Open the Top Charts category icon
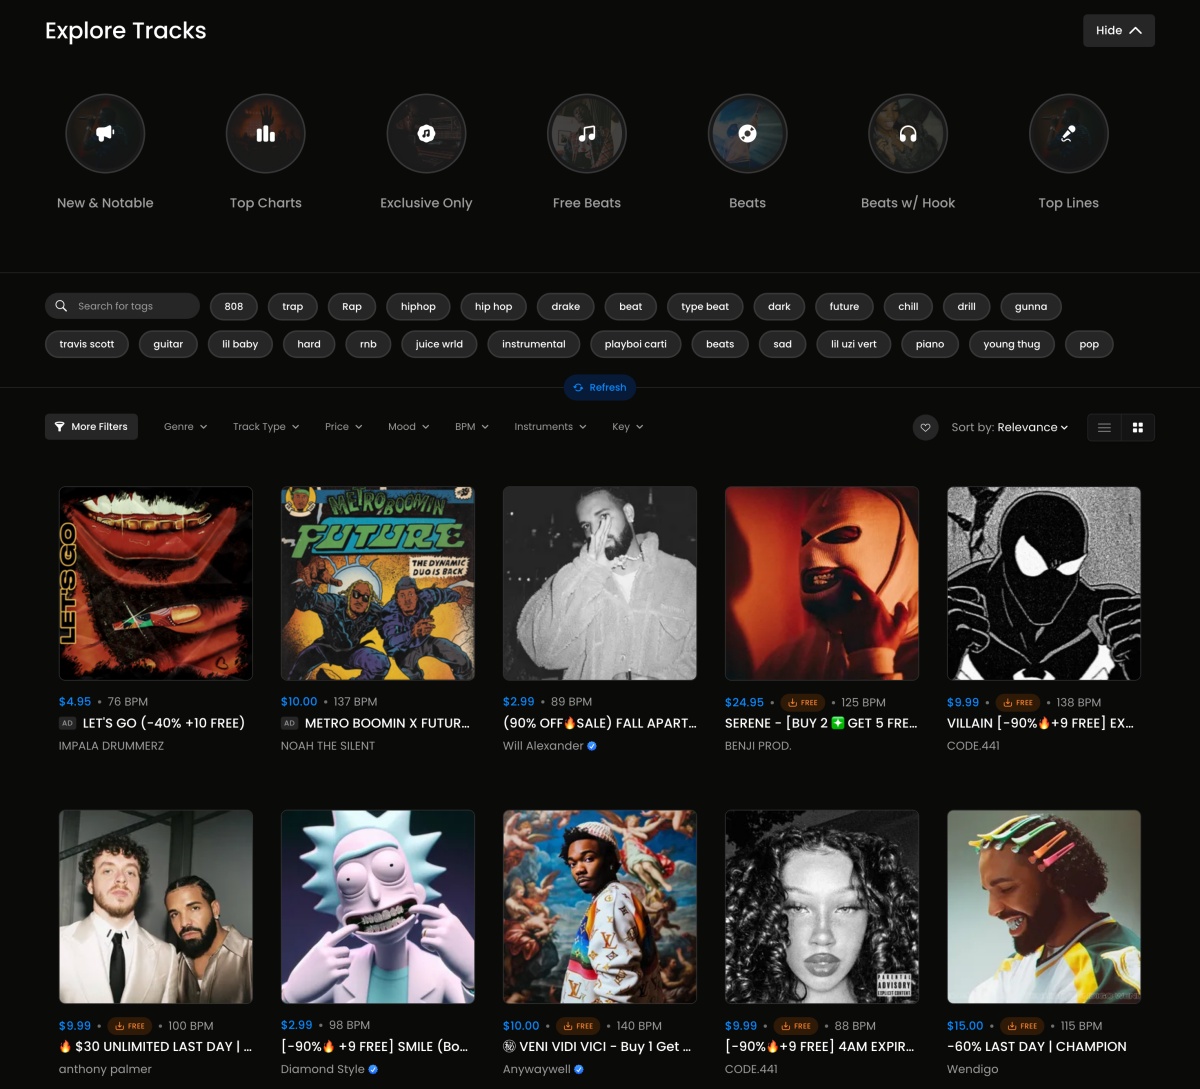Image resolution: width=1200 pixels, height=1089 pixels. (x=265, y=133)
